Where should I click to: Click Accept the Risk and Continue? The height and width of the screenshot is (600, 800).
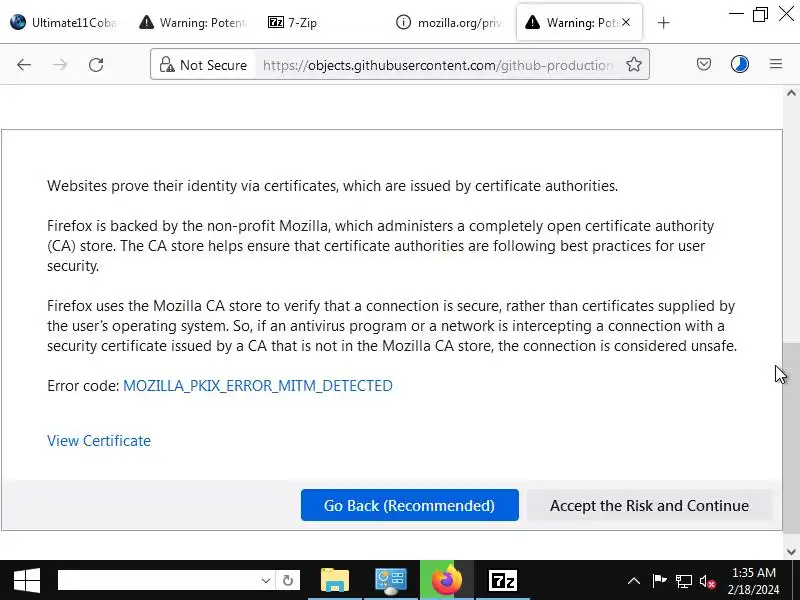(649, 505)
